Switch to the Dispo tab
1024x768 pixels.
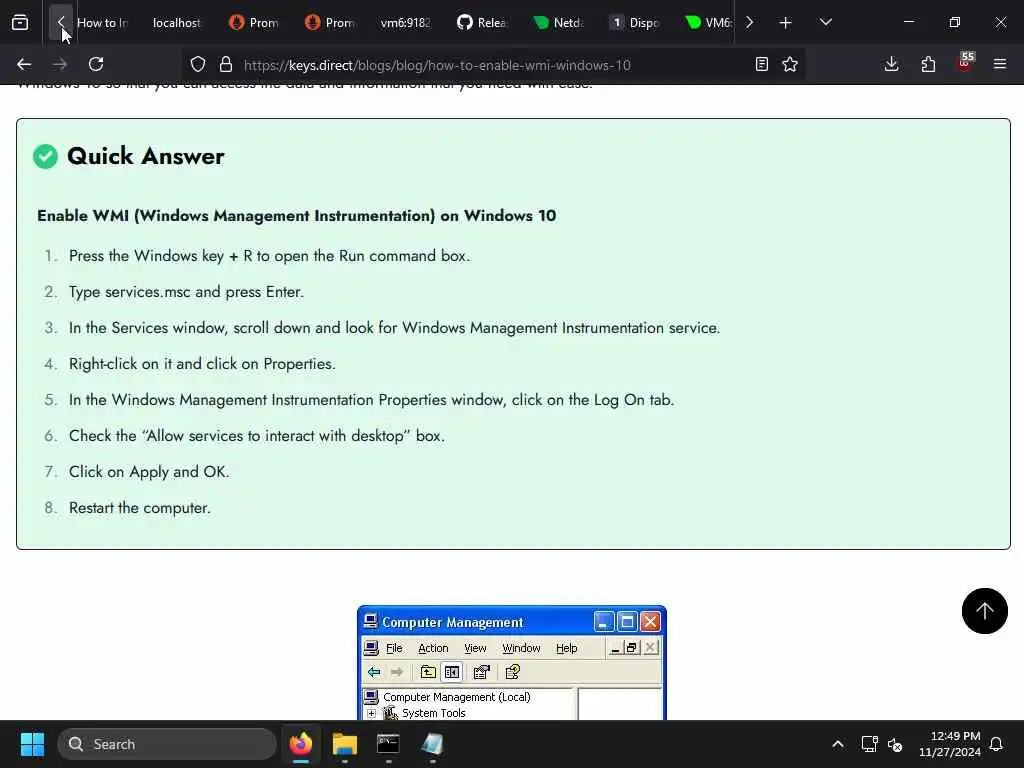(x=634, y=23)
